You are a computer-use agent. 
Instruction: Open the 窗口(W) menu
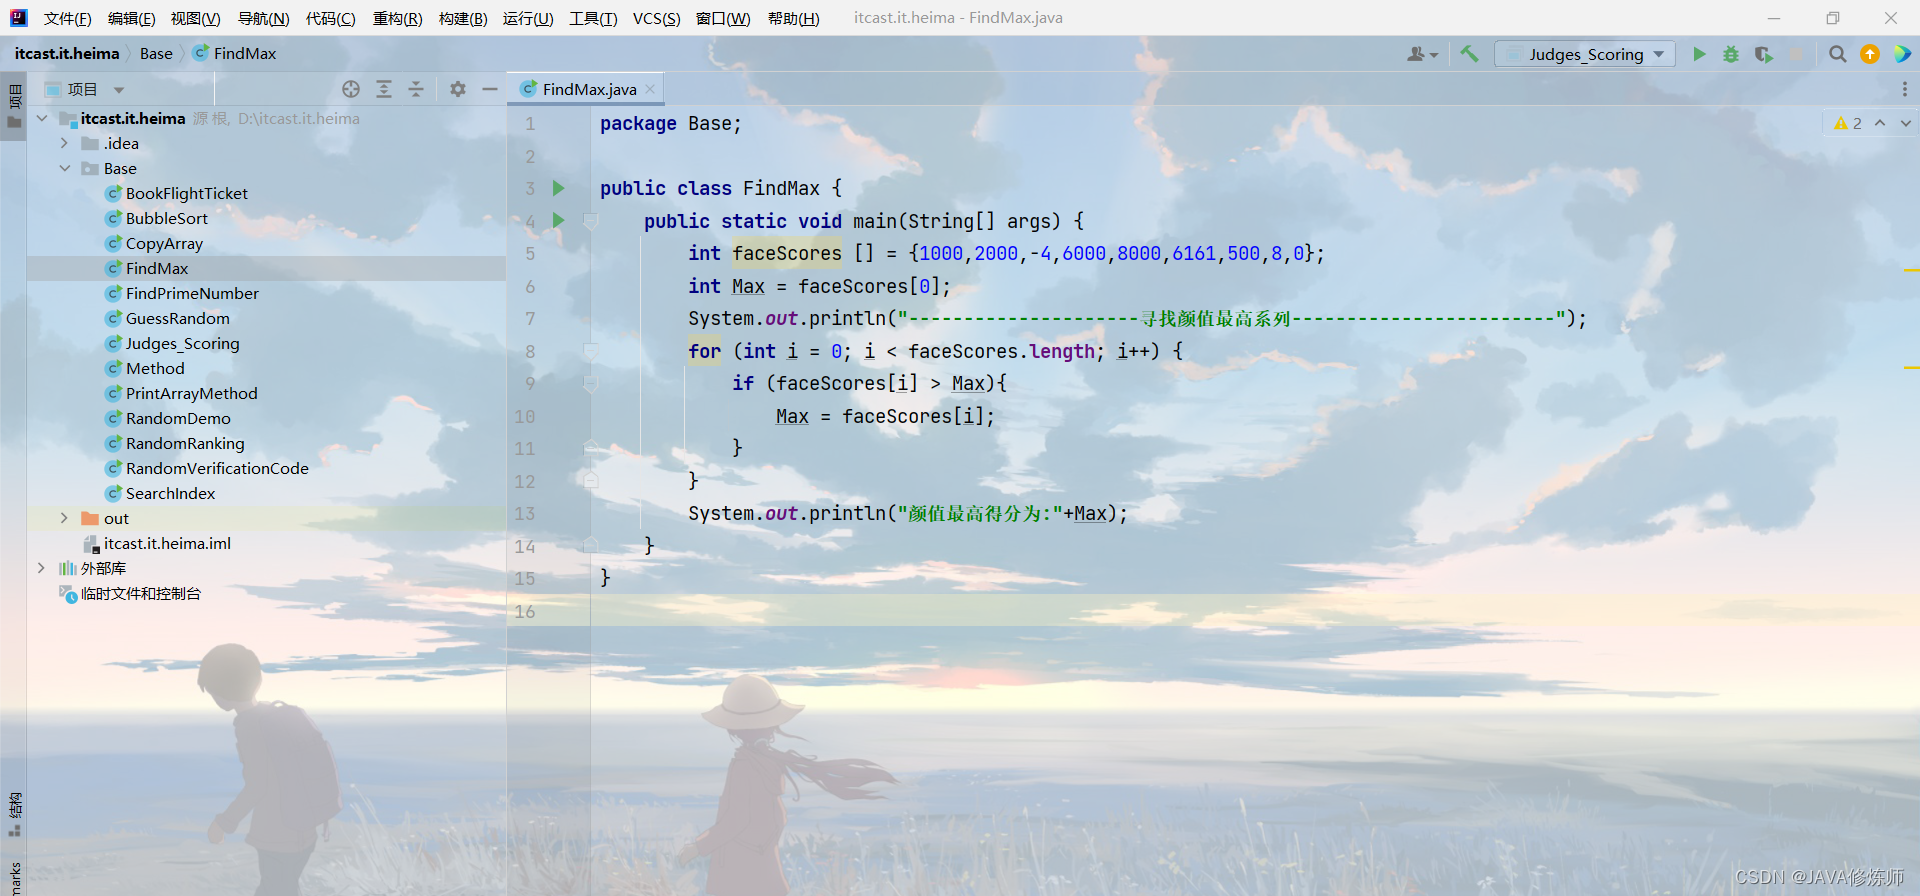coord(723,18)
